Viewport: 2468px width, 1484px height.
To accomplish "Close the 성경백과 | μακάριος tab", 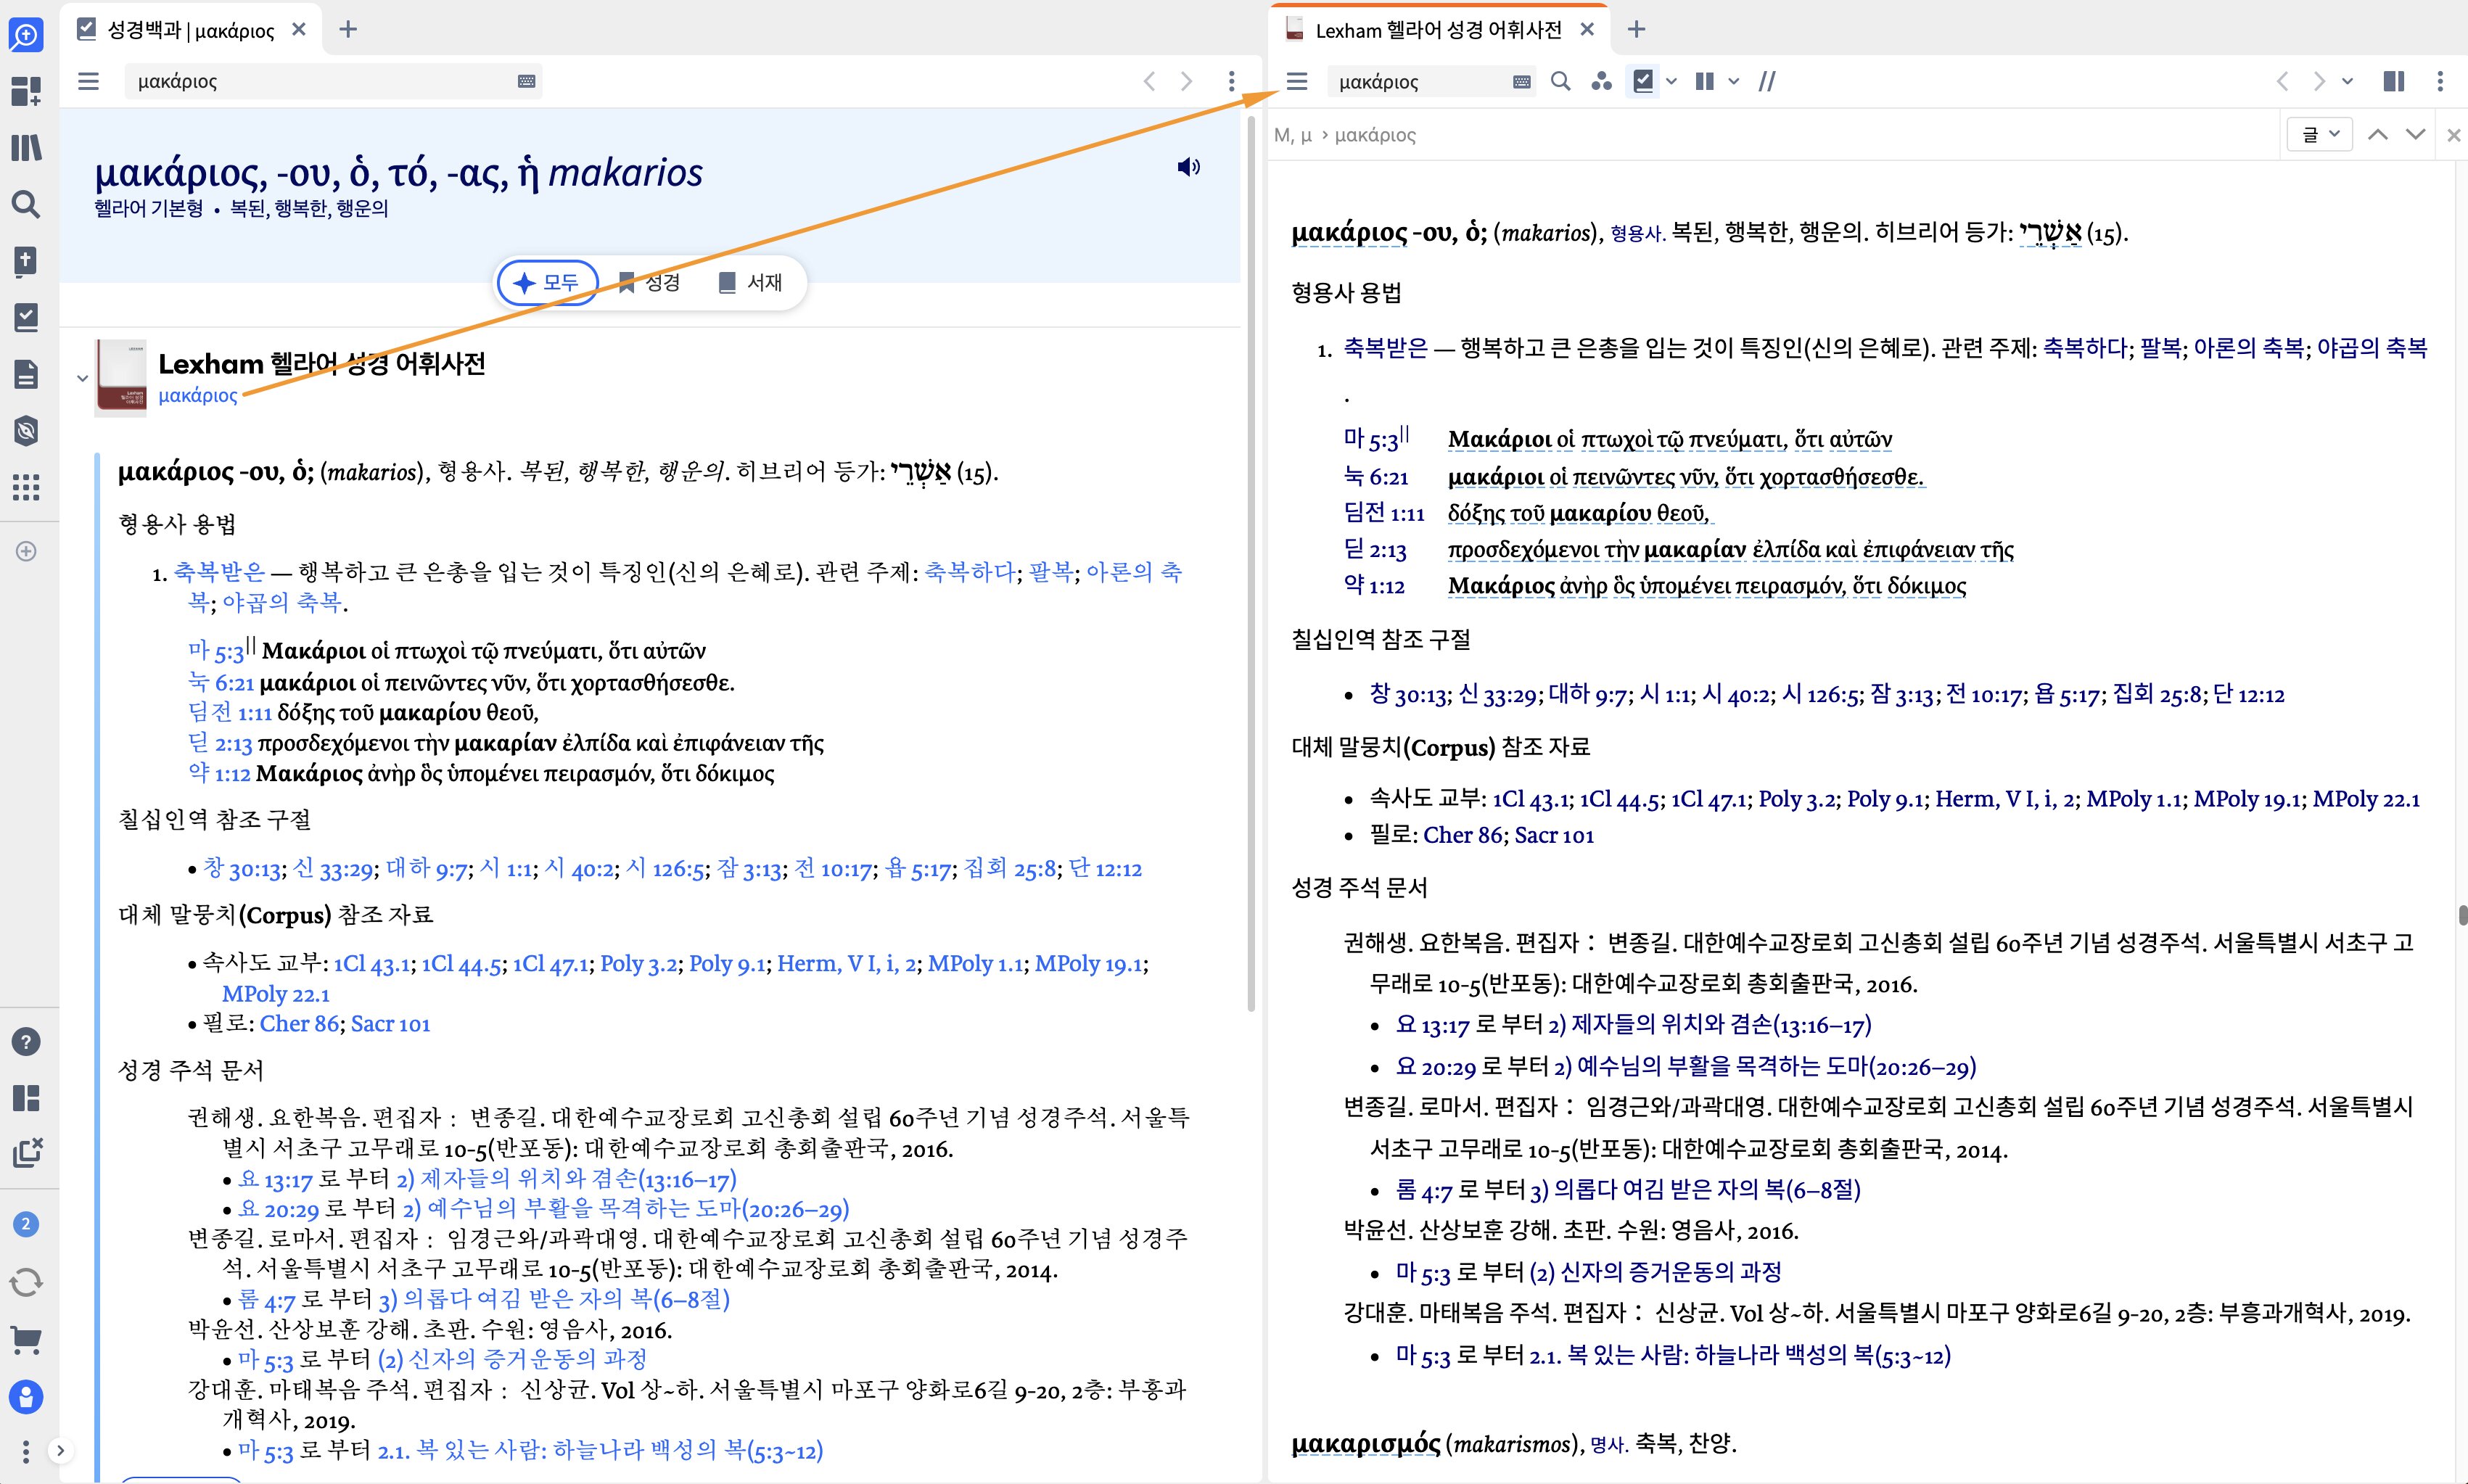I will pos(298,30).
